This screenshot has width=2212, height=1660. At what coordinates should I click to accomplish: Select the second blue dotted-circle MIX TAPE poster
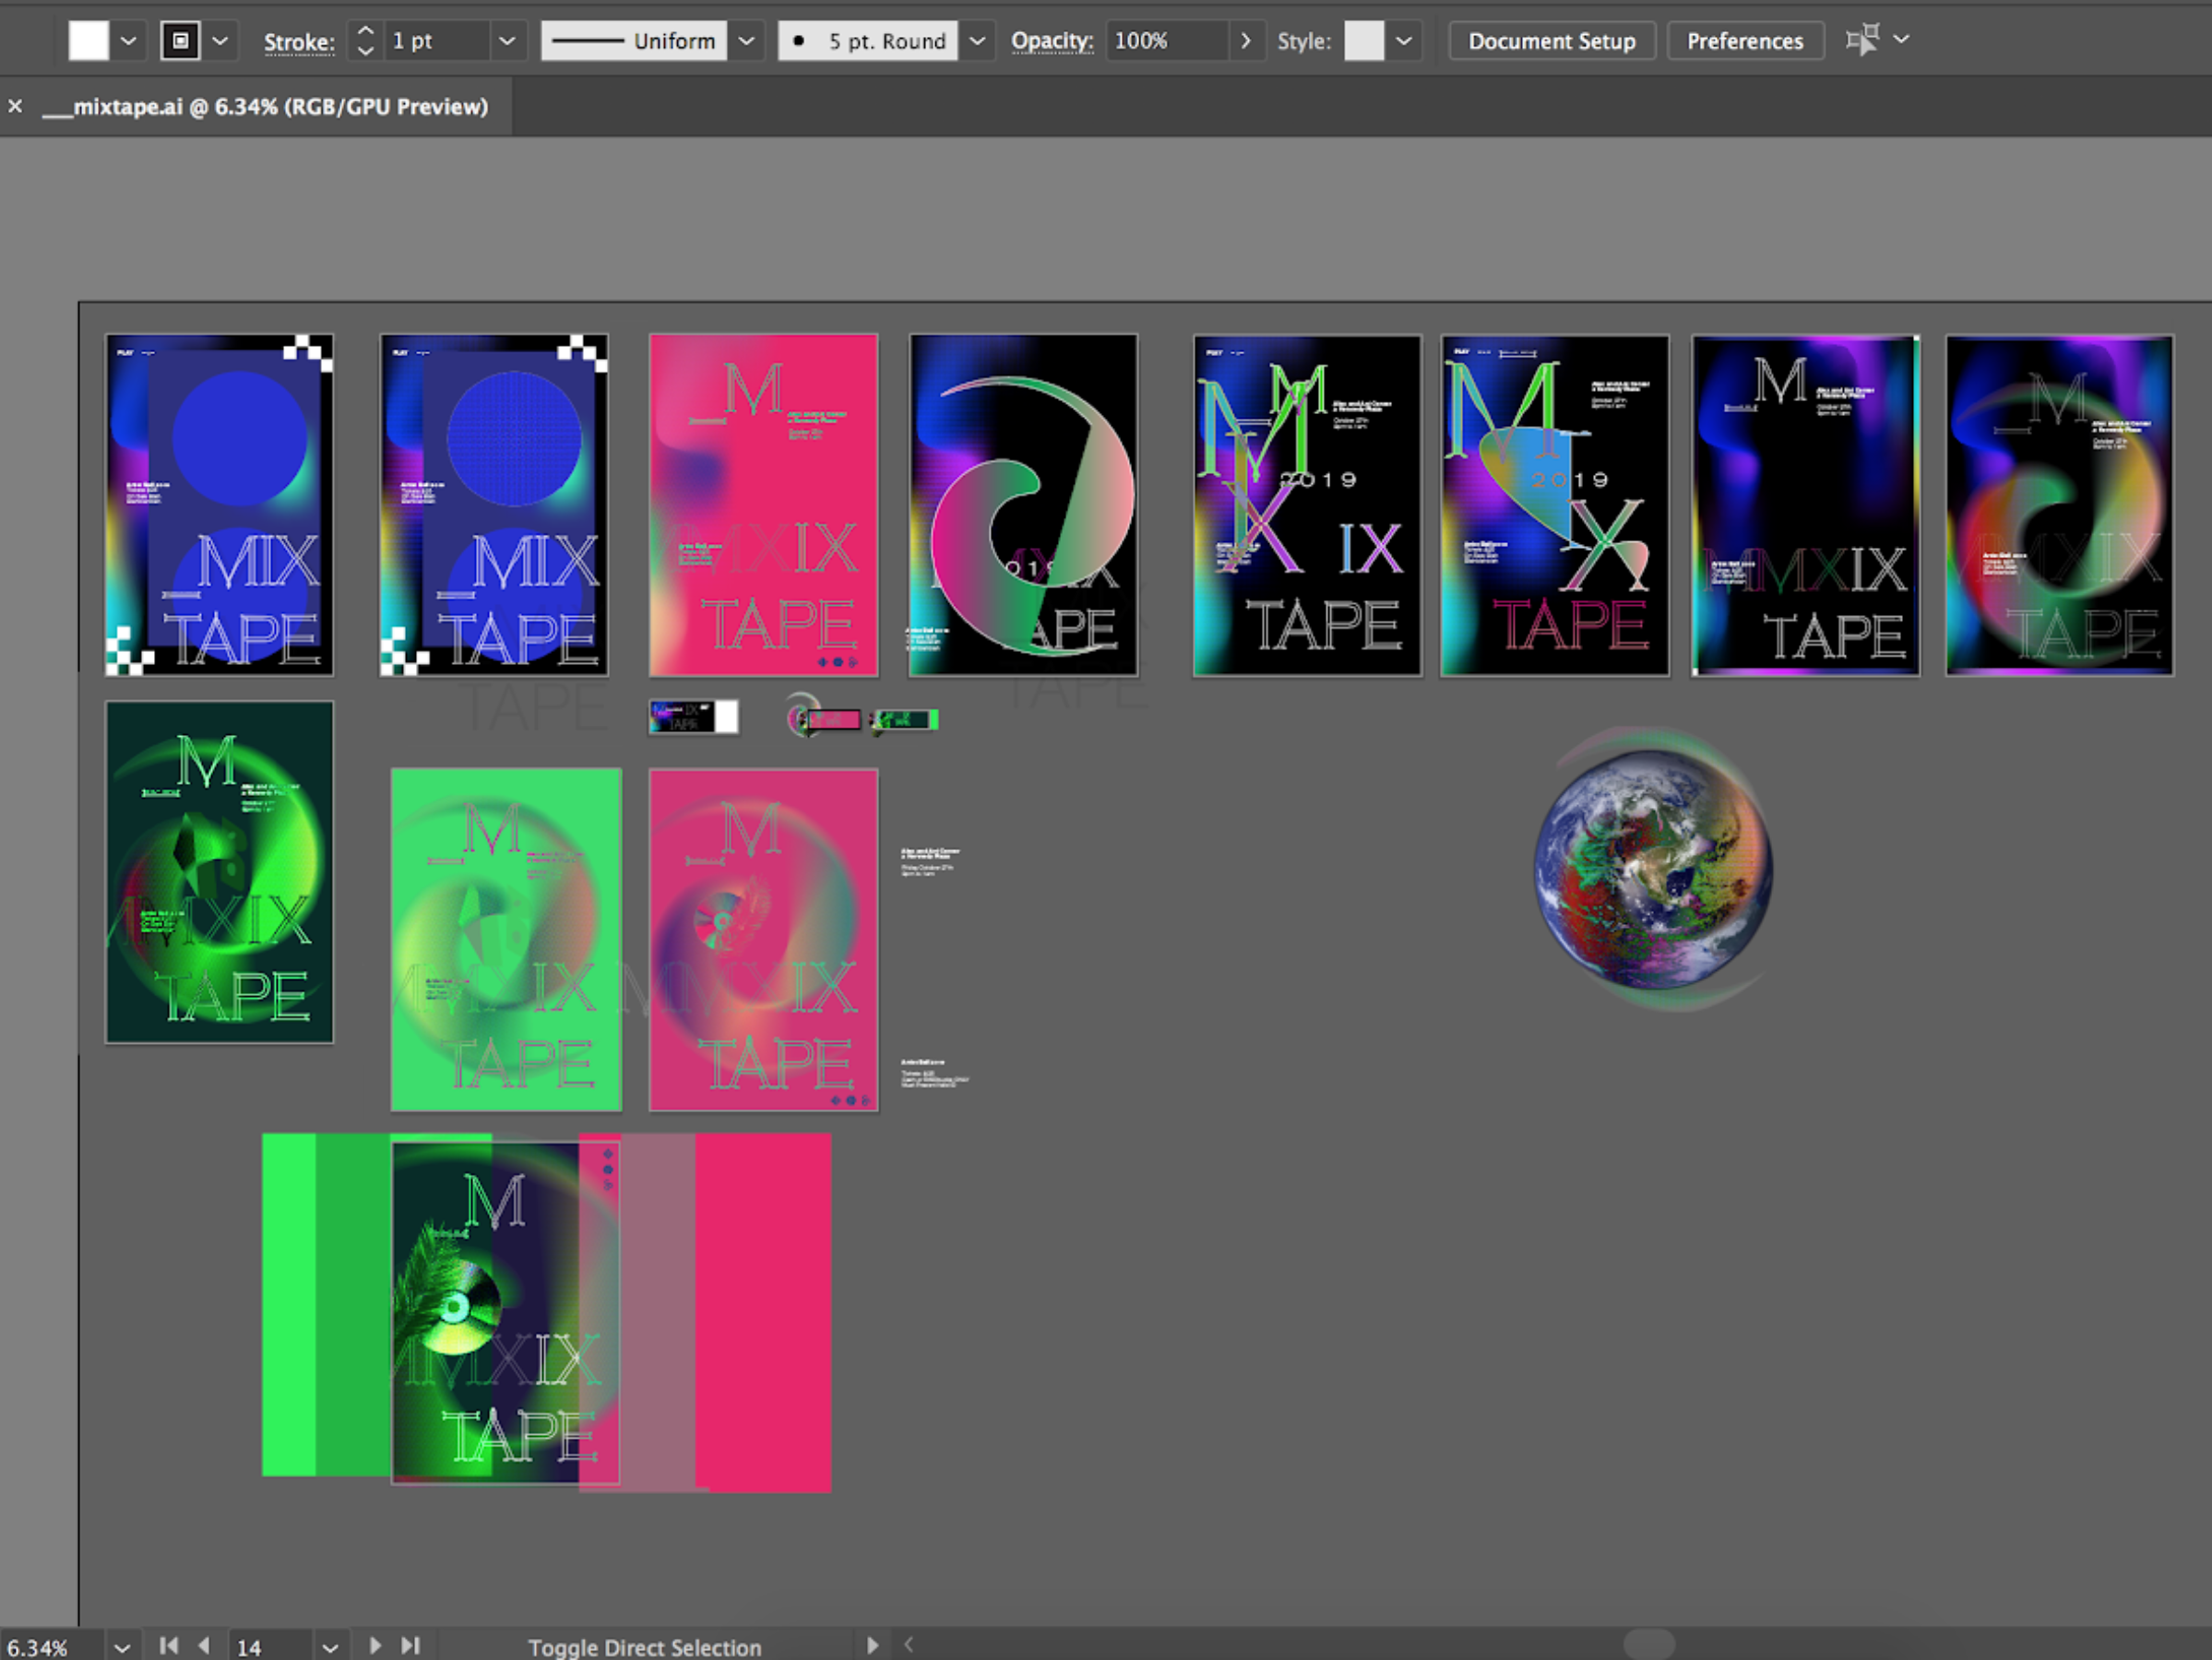coord(494,505)
